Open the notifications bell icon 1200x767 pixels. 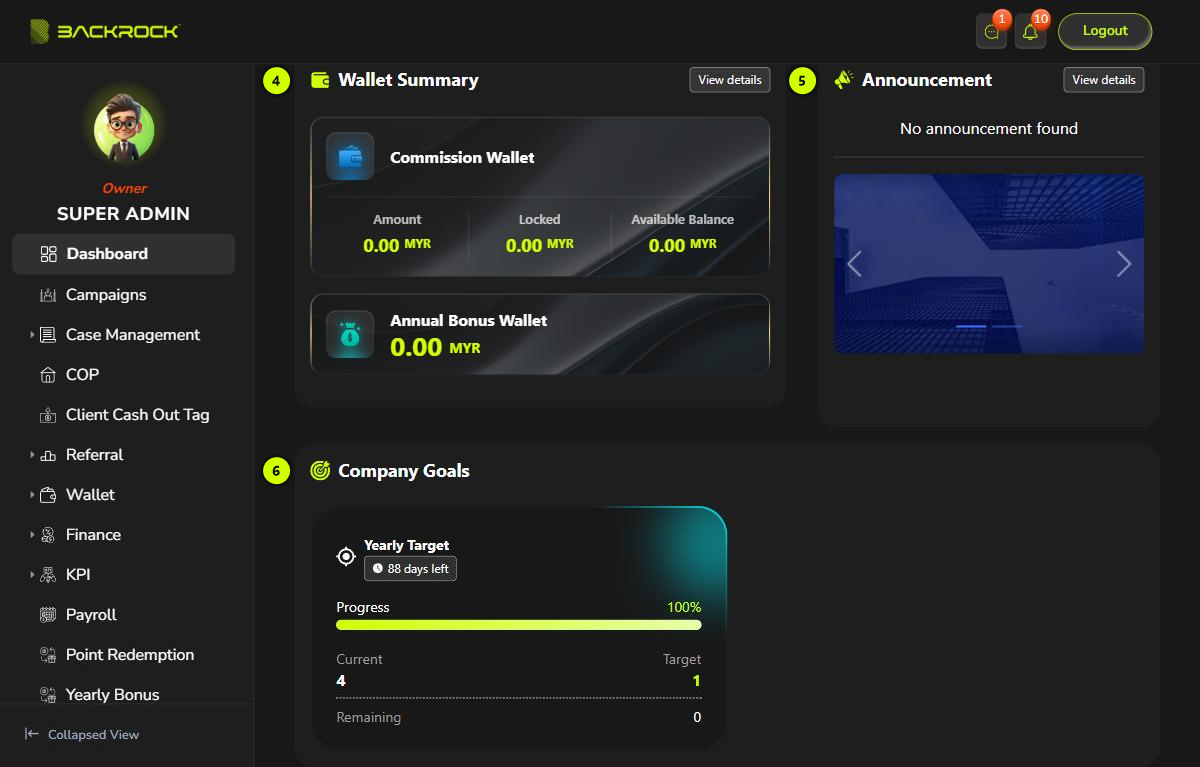1031,32
